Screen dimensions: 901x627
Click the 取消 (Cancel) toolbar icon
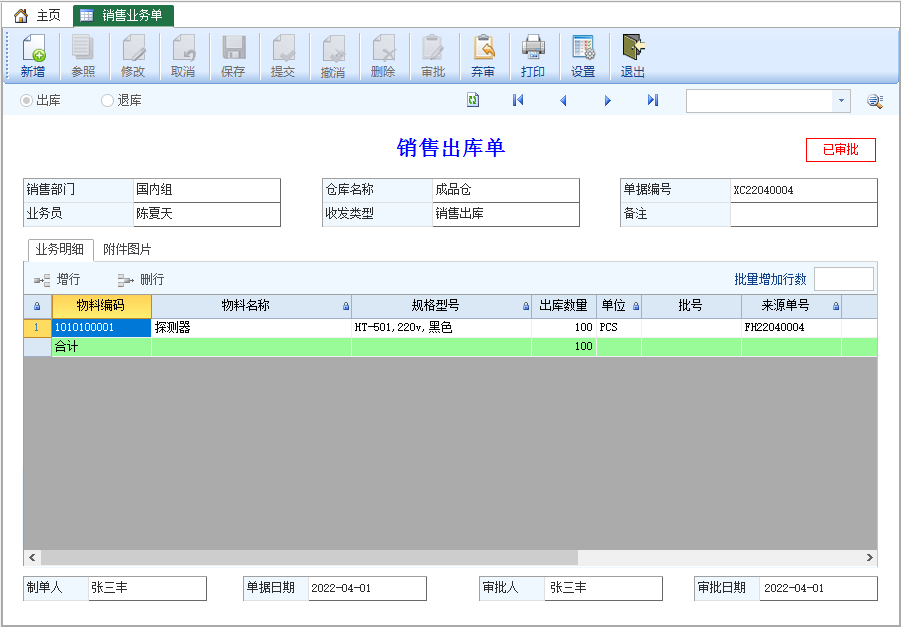tap(183, 48)
